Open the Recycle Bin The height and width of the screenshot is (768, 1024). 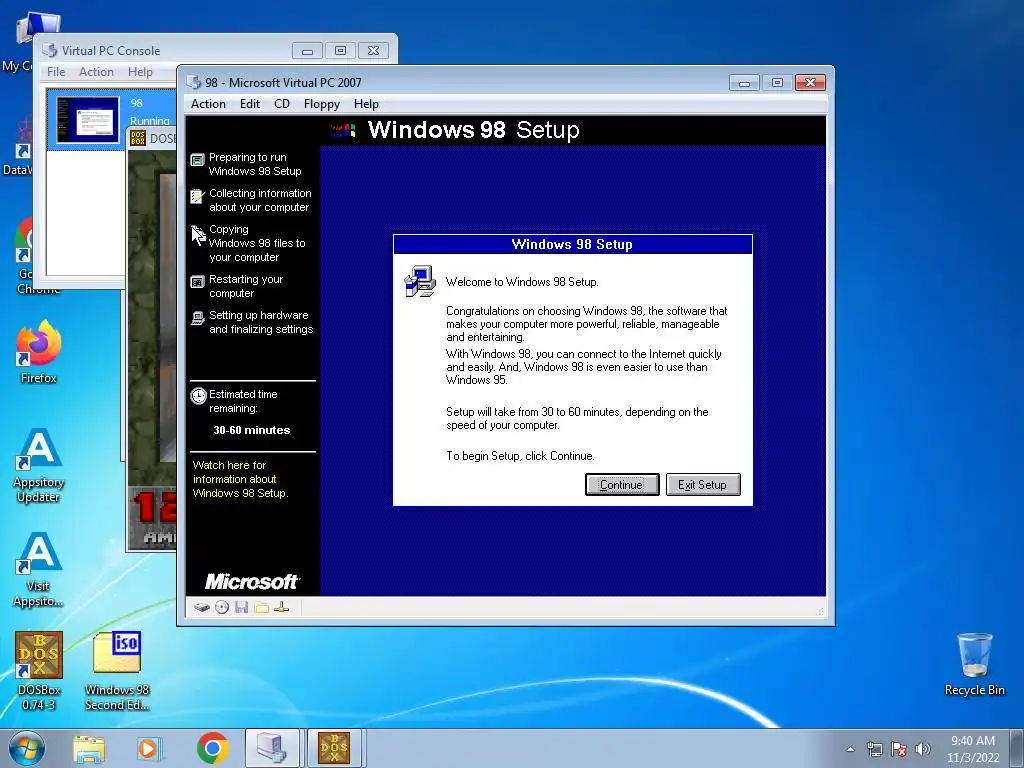tap(974, 664)
